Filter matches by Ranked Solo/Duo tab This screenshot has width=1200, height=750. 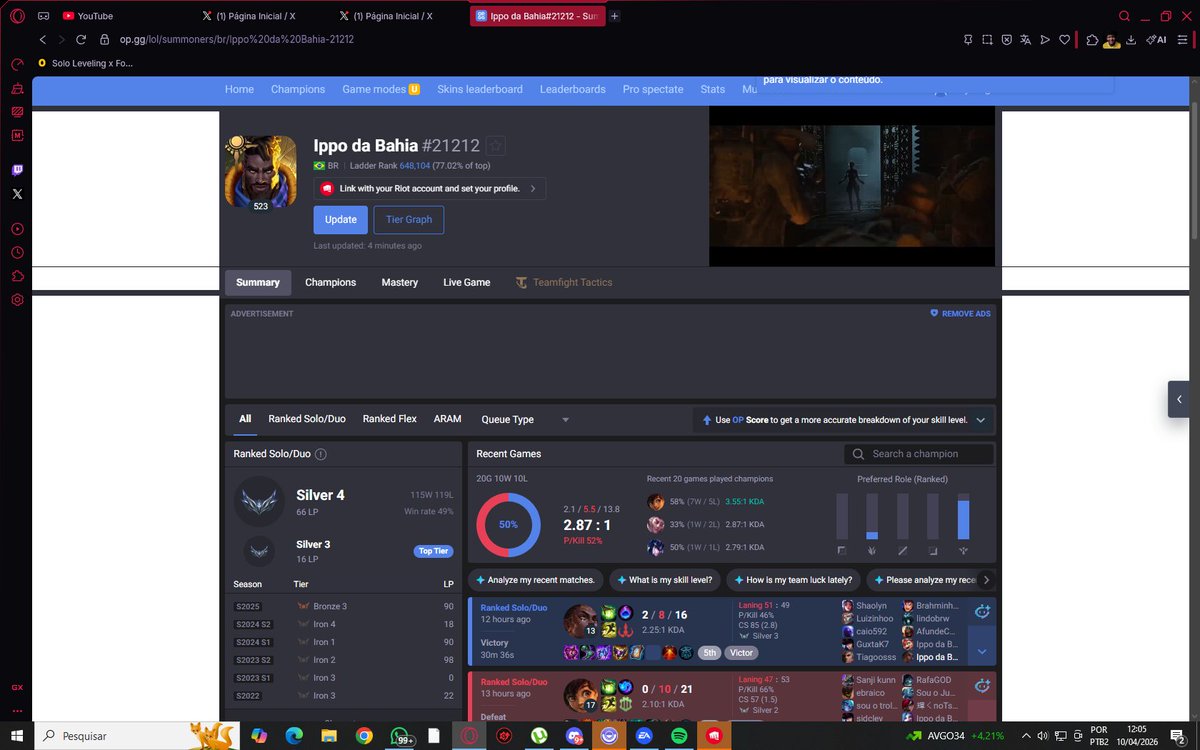coord(307,419)
